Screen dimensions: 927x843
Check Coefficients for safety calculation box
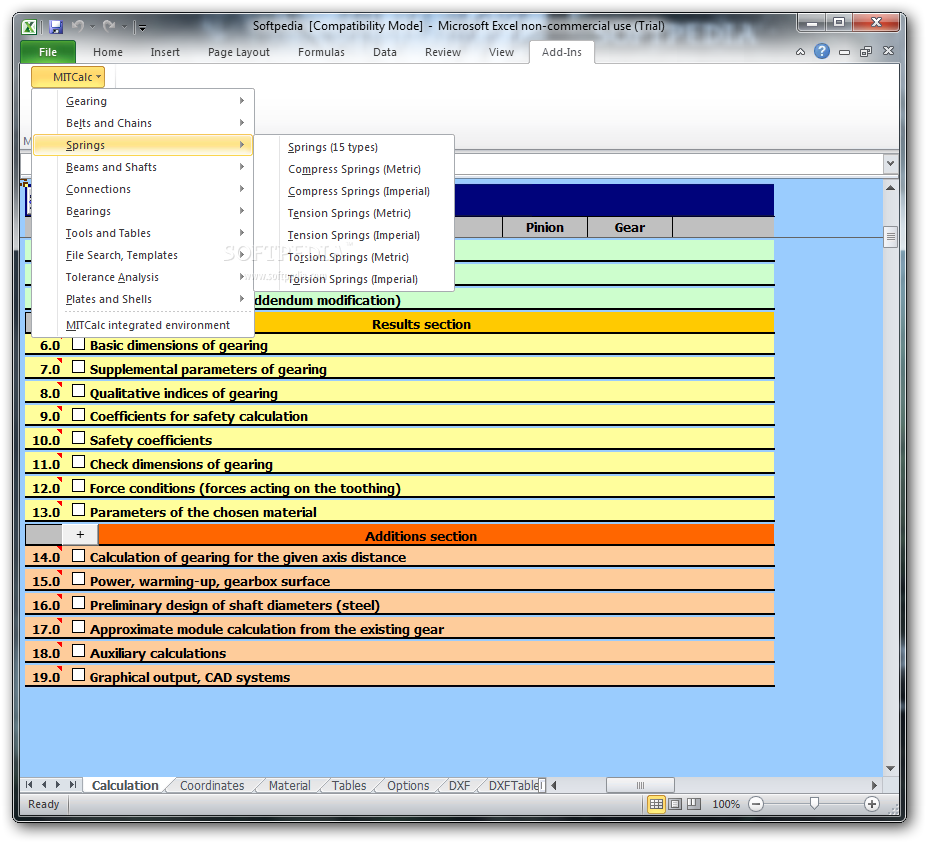click(x=78, y=414)
